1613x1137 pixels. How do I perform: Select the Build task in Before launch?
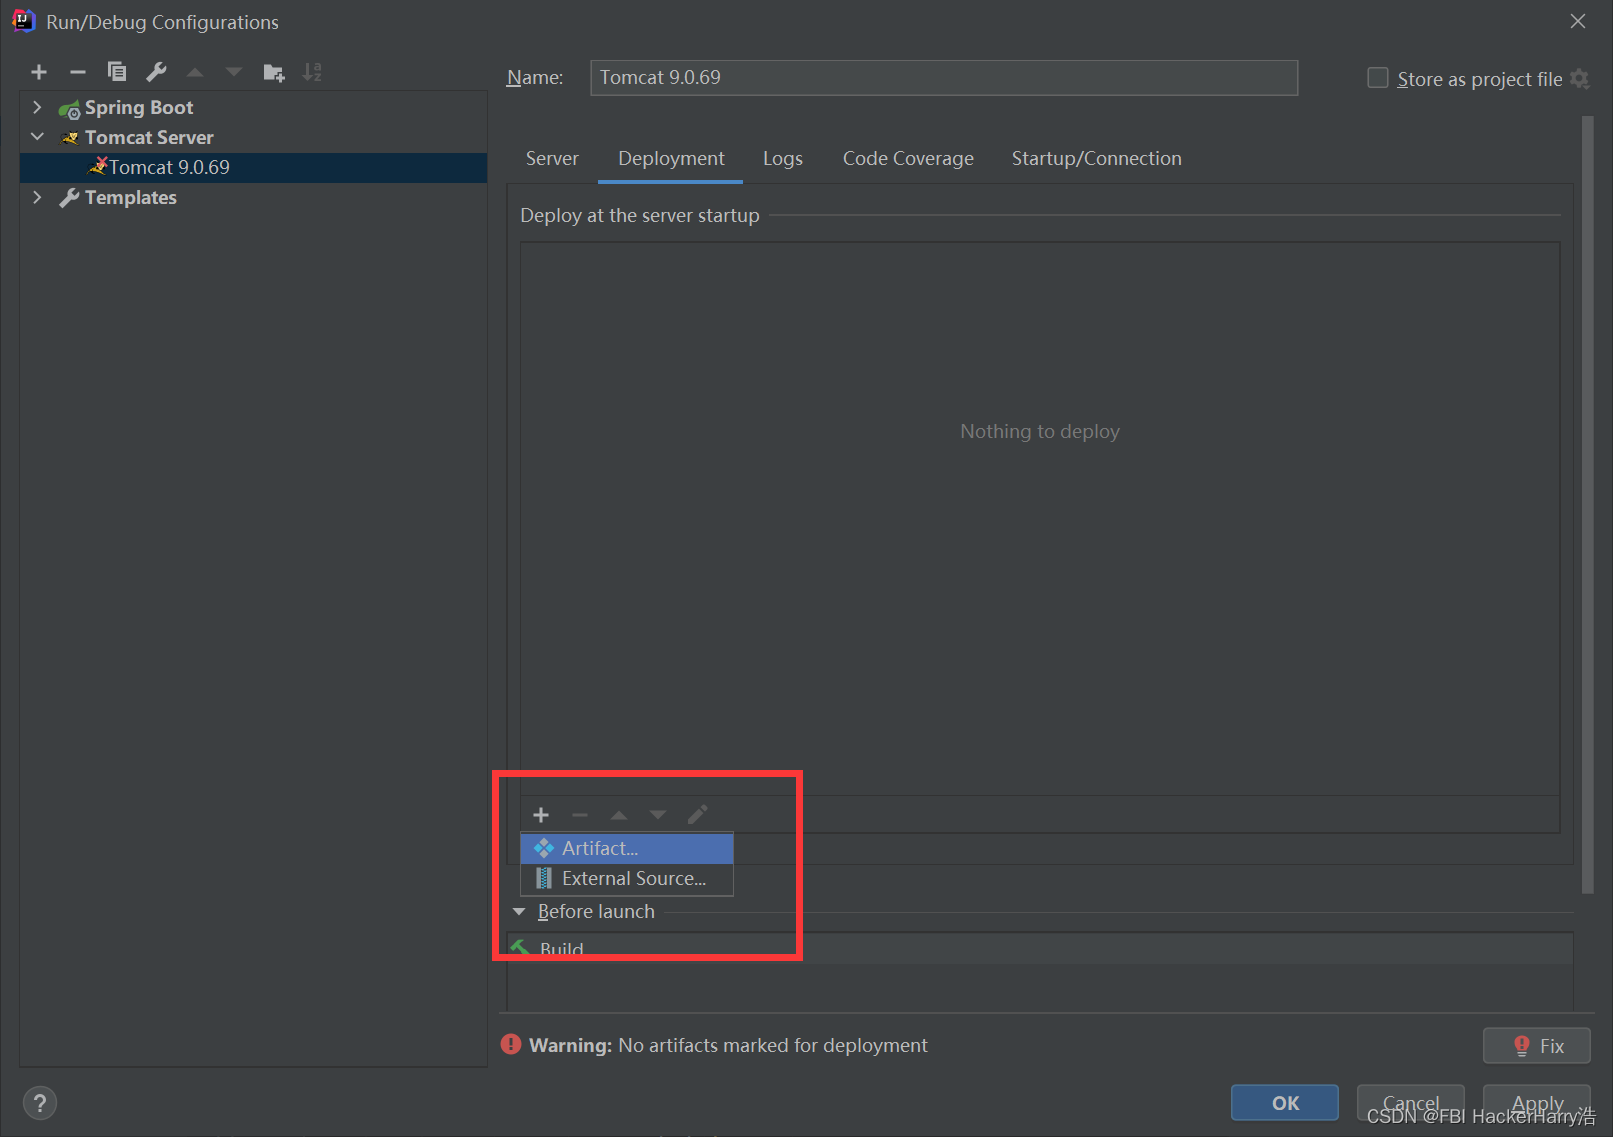click(1040, 949)
